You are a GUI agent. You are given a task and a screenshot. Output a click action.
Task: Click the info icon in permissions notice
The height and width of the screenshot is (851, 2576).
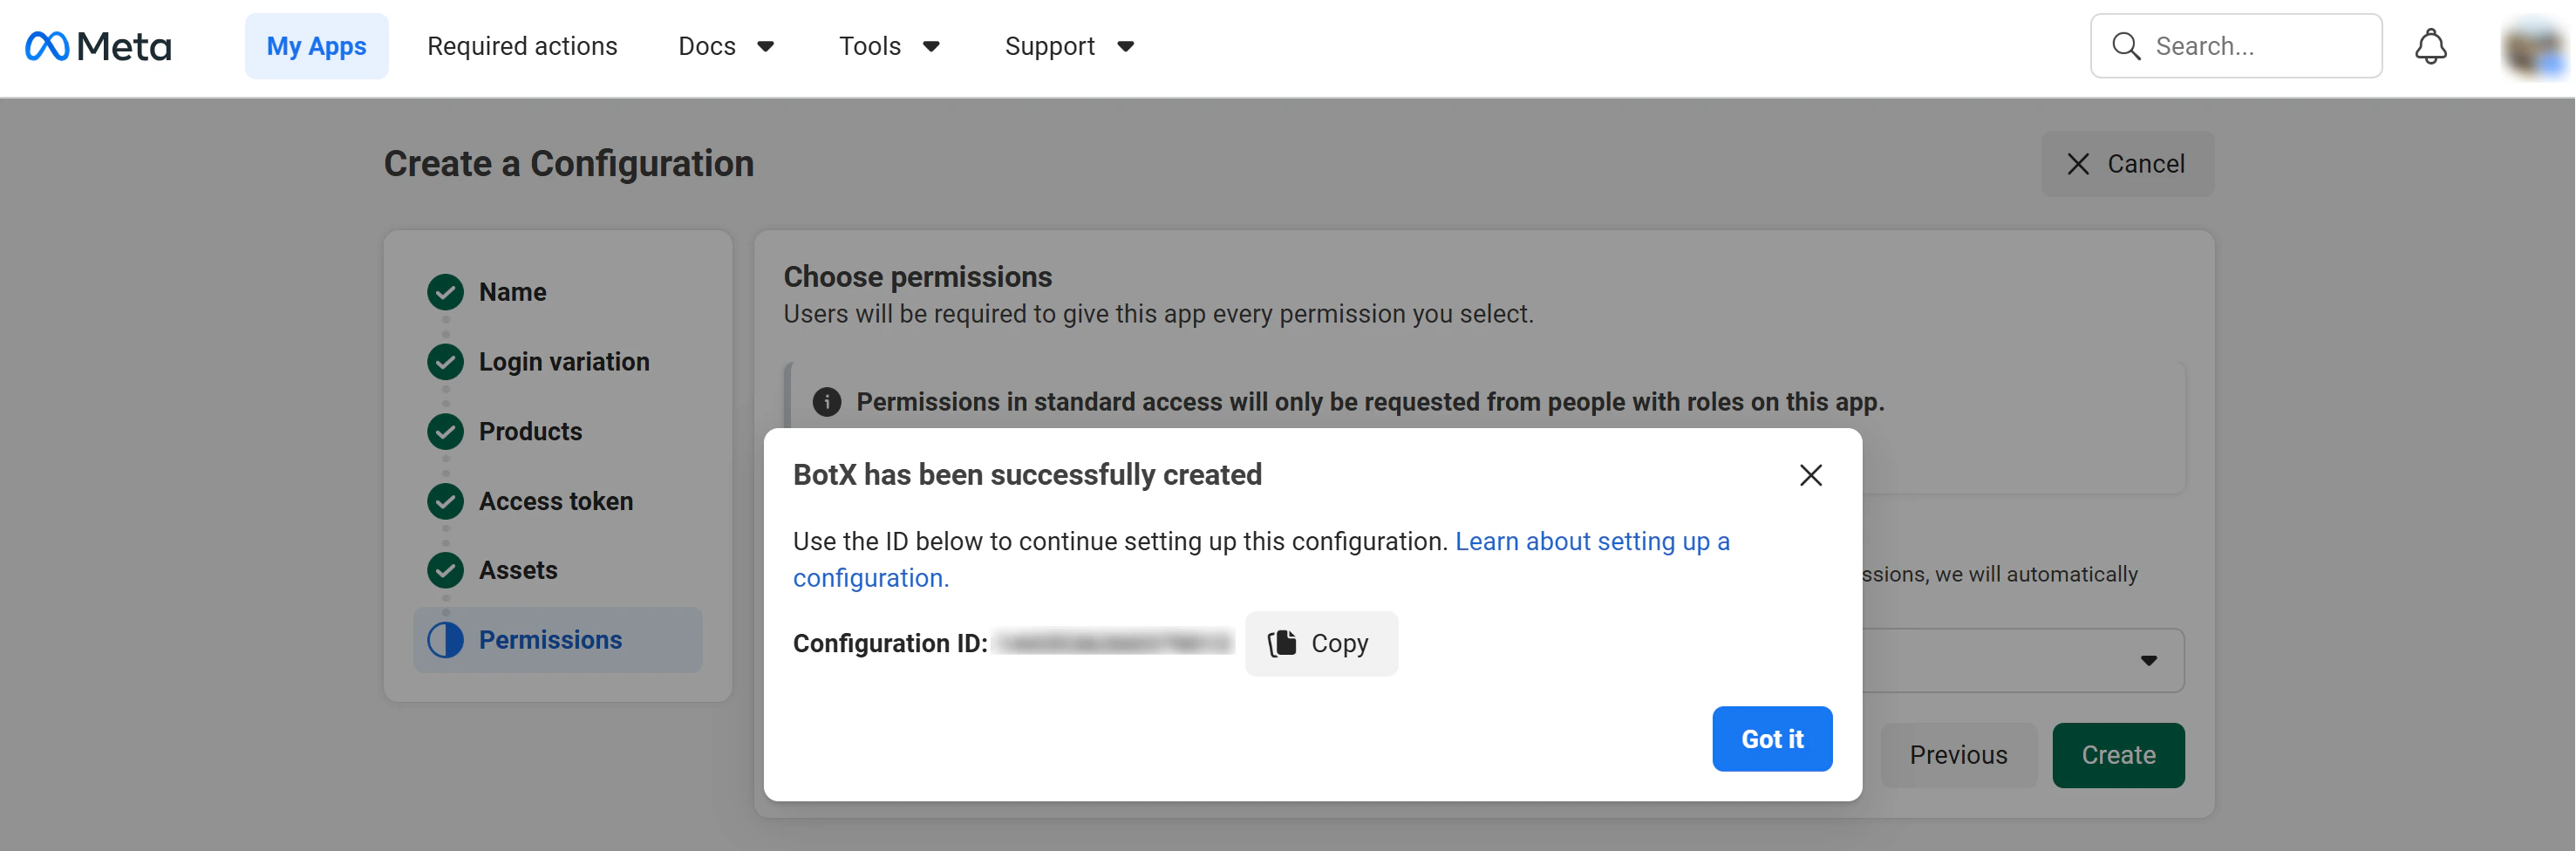coord(826,402)
